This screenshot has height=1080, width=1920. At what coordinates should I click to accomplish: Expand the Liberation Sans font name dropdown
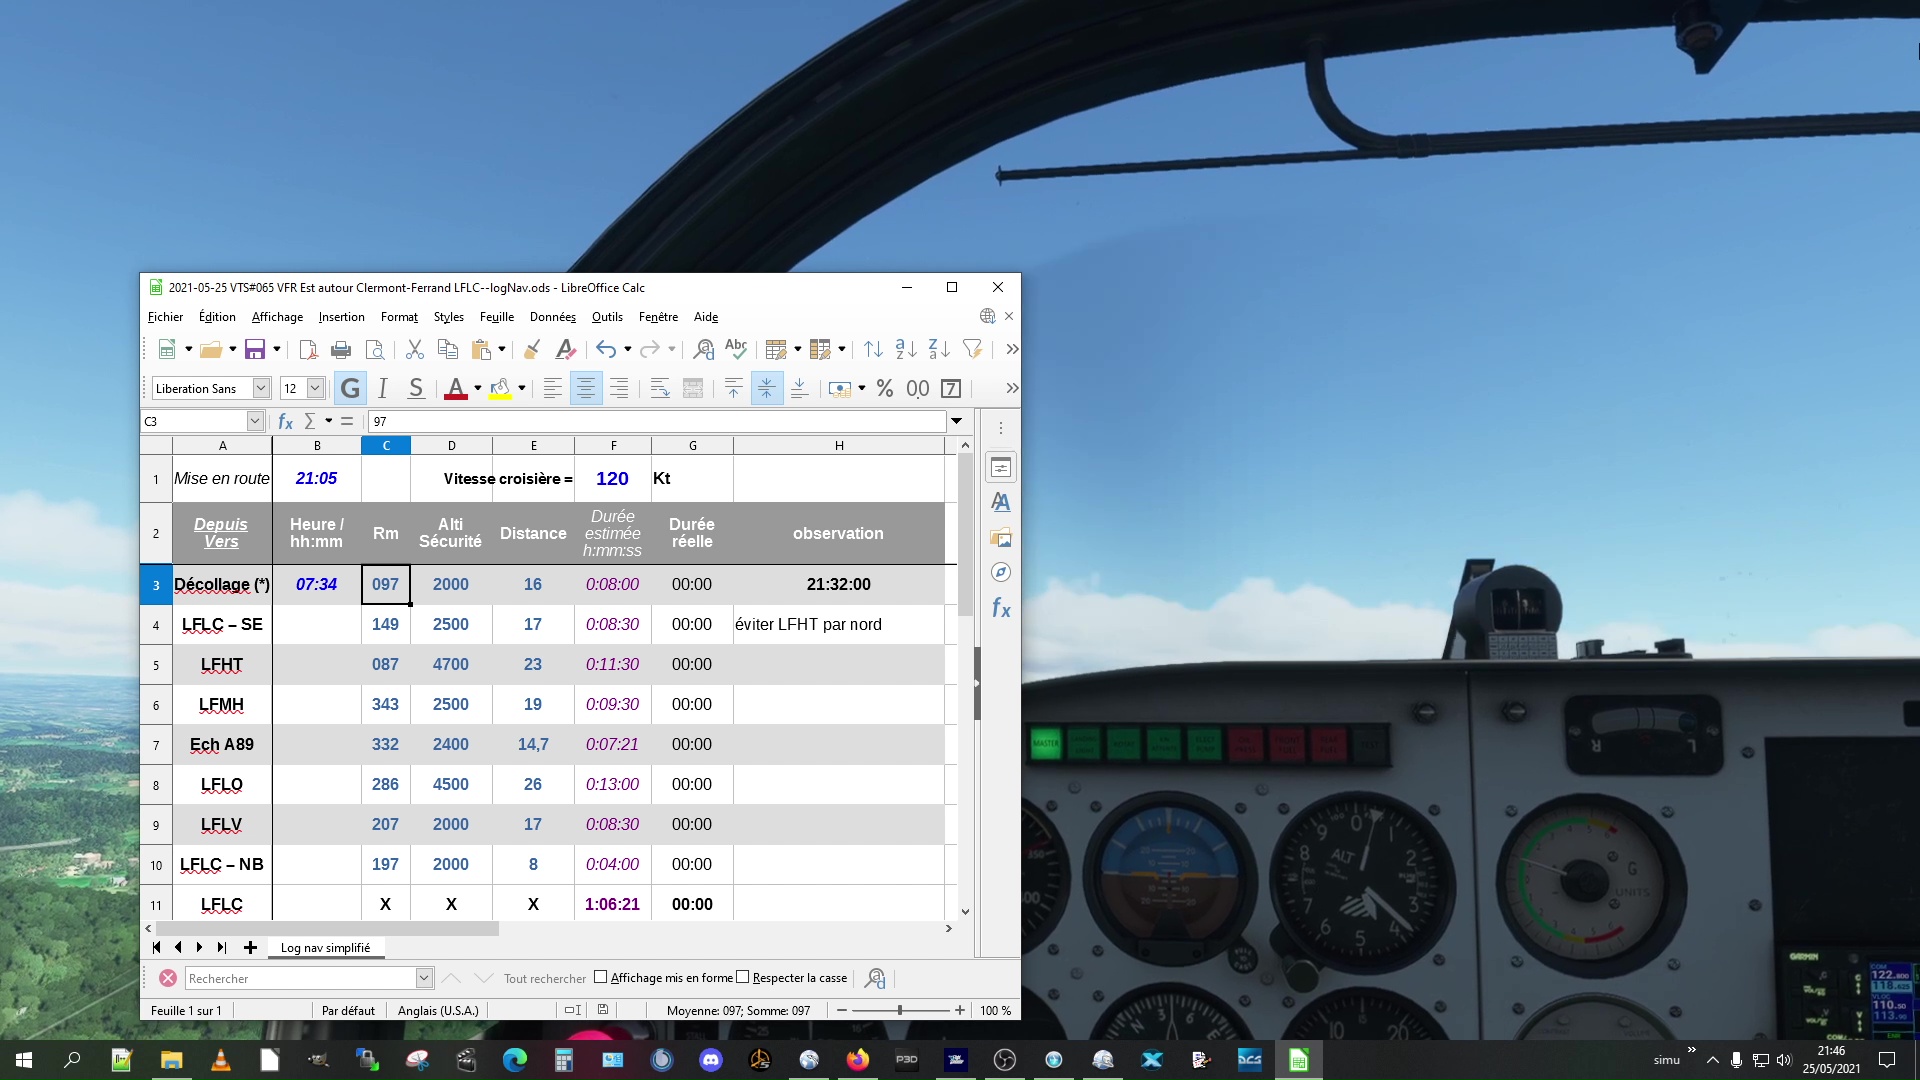[261, 388]
